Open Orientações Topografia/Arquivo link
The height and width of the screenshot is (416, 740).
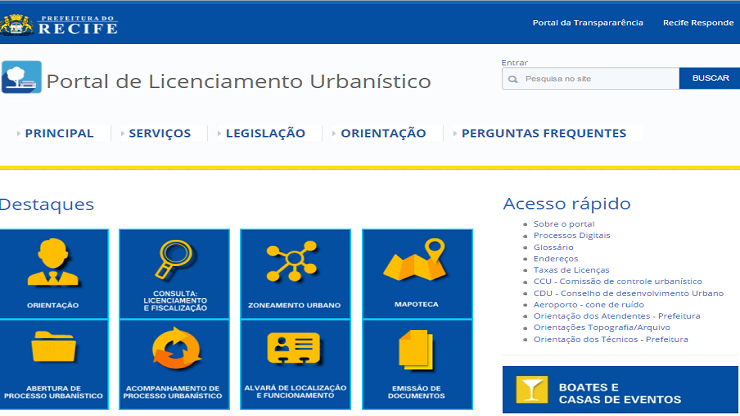click(x=602, y=327)
